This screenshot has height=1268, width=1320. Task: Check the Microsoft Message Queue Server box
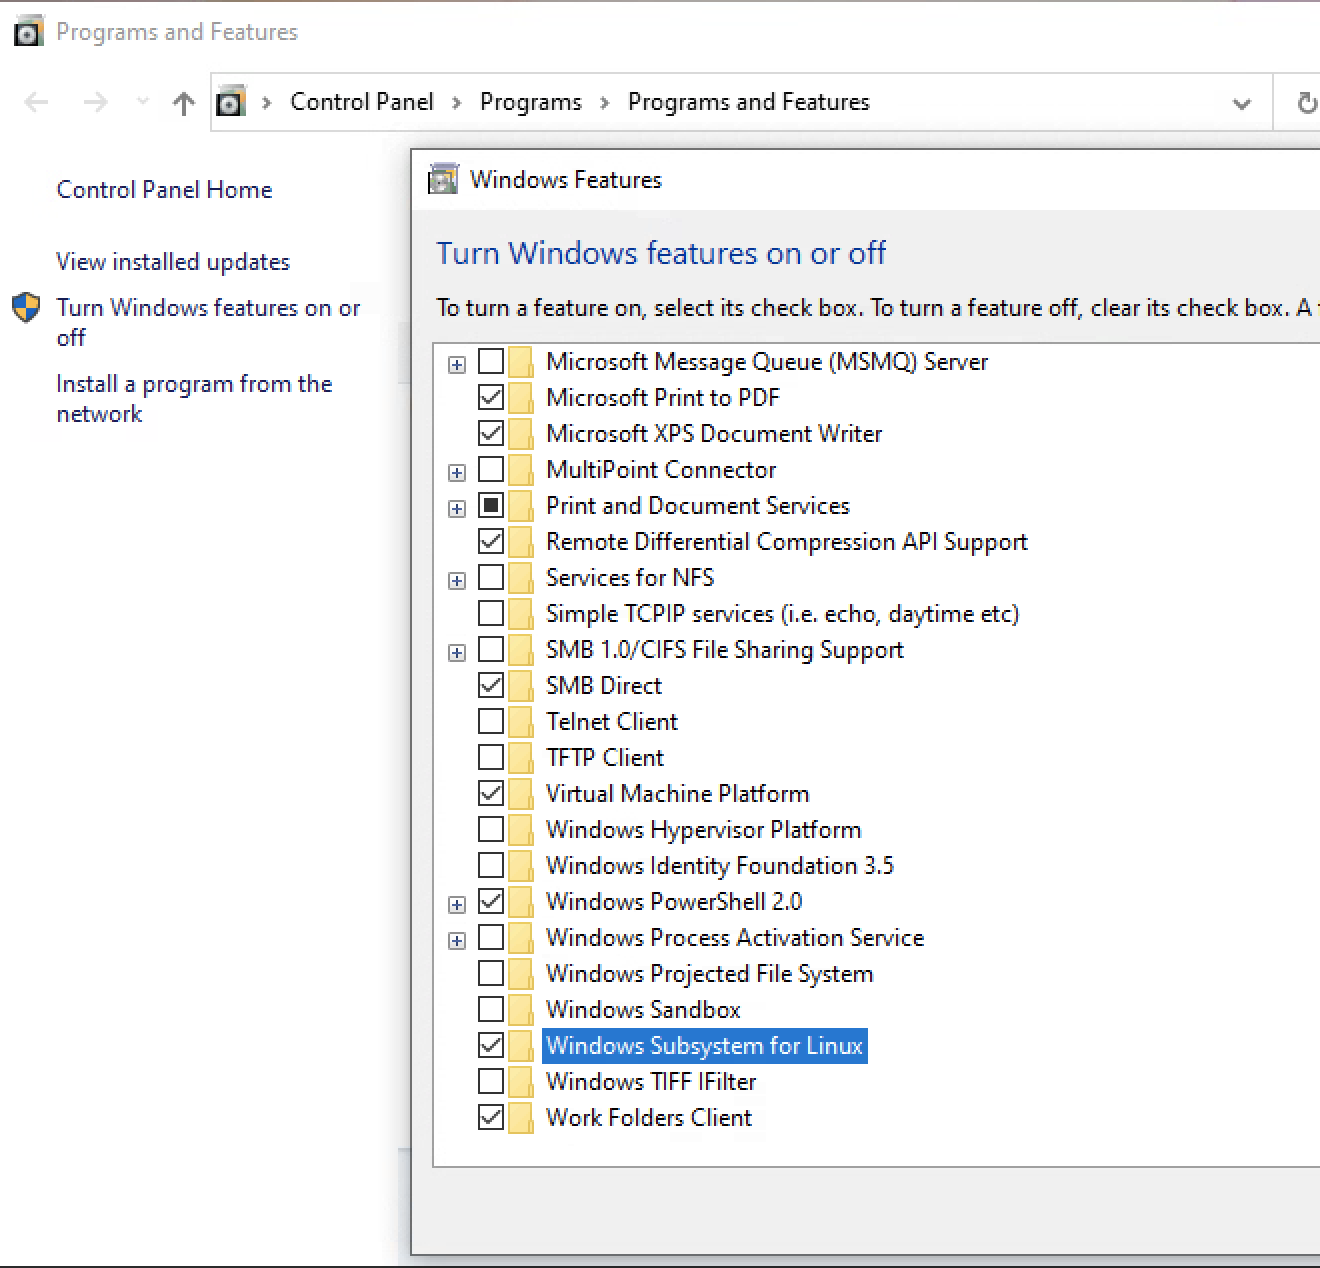(x=491, y=361)
